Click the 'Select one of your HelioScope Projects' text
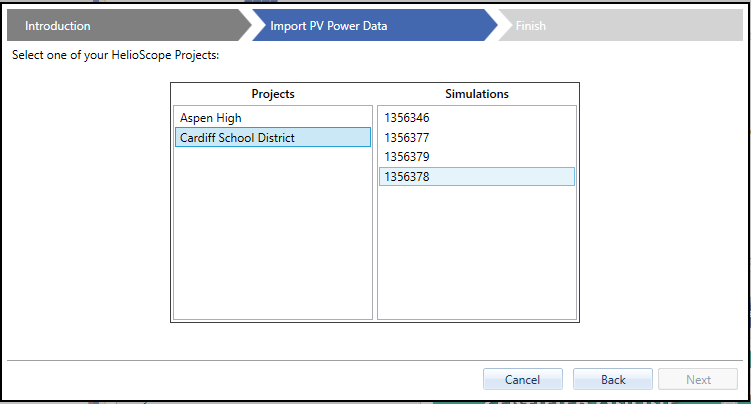The image size is (751, 404). [x=115, y=54]
